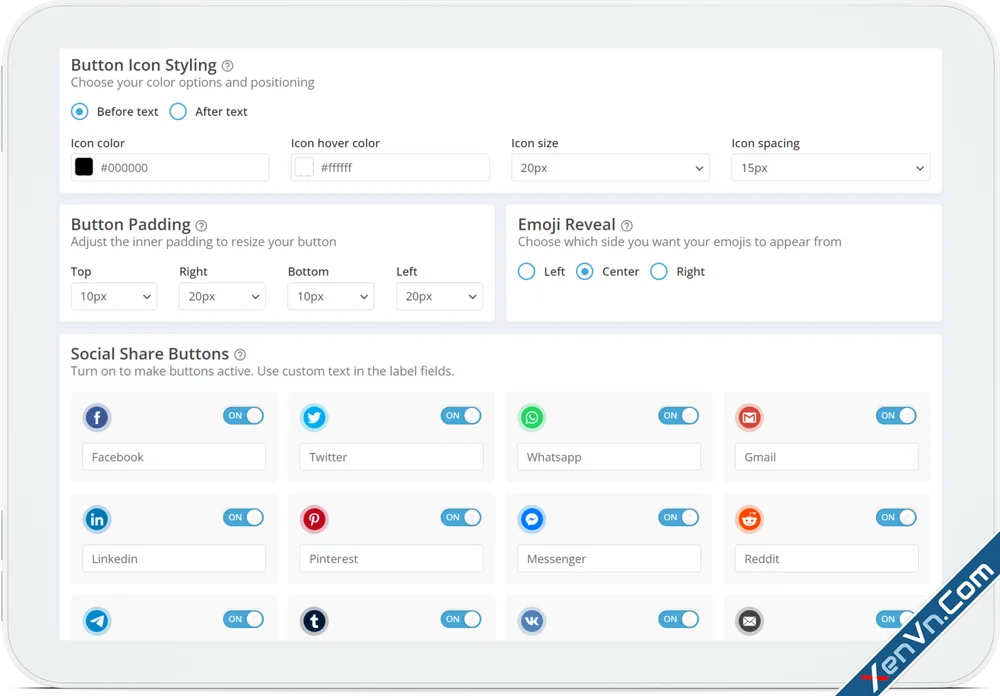
Task: Click the Twitter bird icon
Action: click(314, 418)
